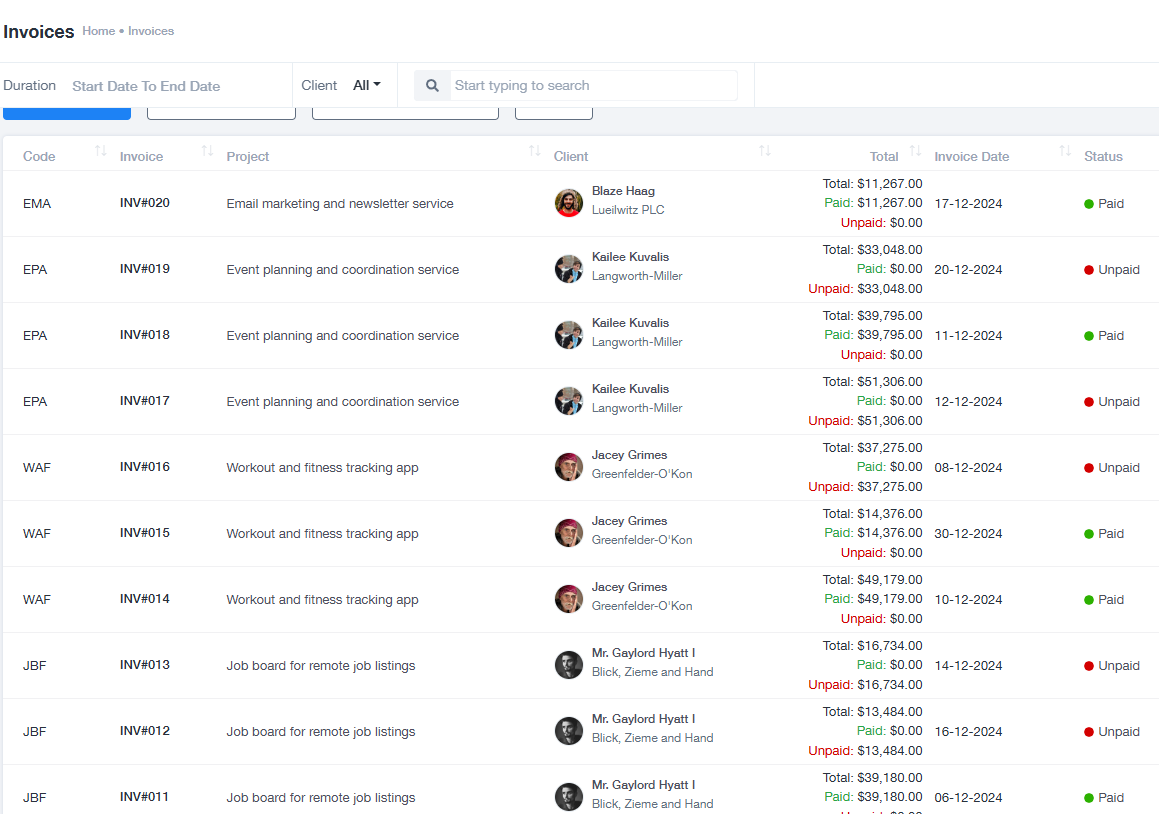Open Kailee Kuvalis client name on INV#019
This screenshot has width=1159, height=814.
(630, 257)
